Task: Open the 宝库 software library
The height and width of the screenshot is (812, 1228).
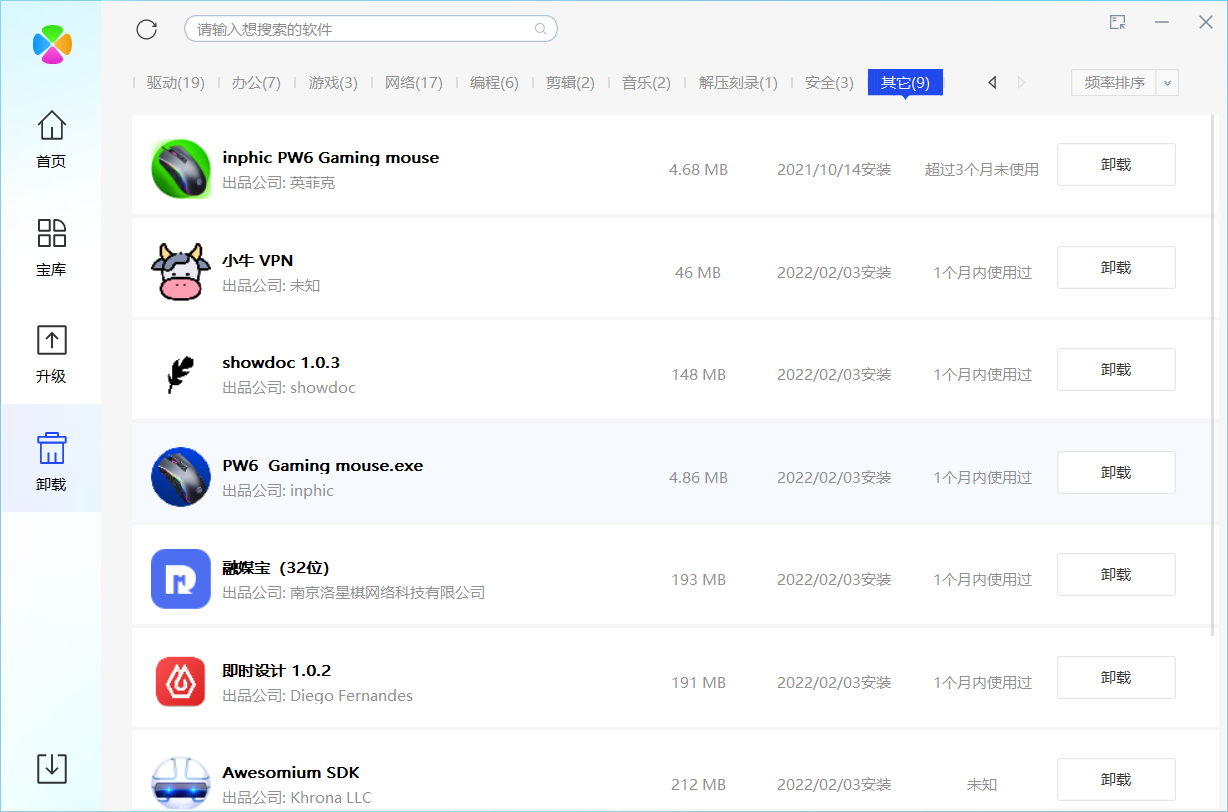Action: tap(51, 247)
